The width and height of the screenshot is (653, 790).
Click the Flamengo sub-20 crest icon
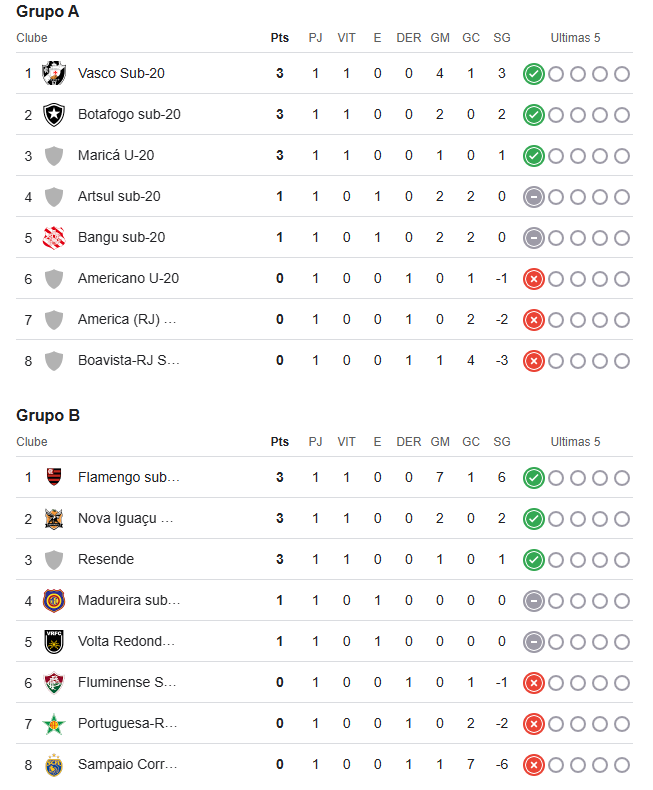click(x=54, y=477)
